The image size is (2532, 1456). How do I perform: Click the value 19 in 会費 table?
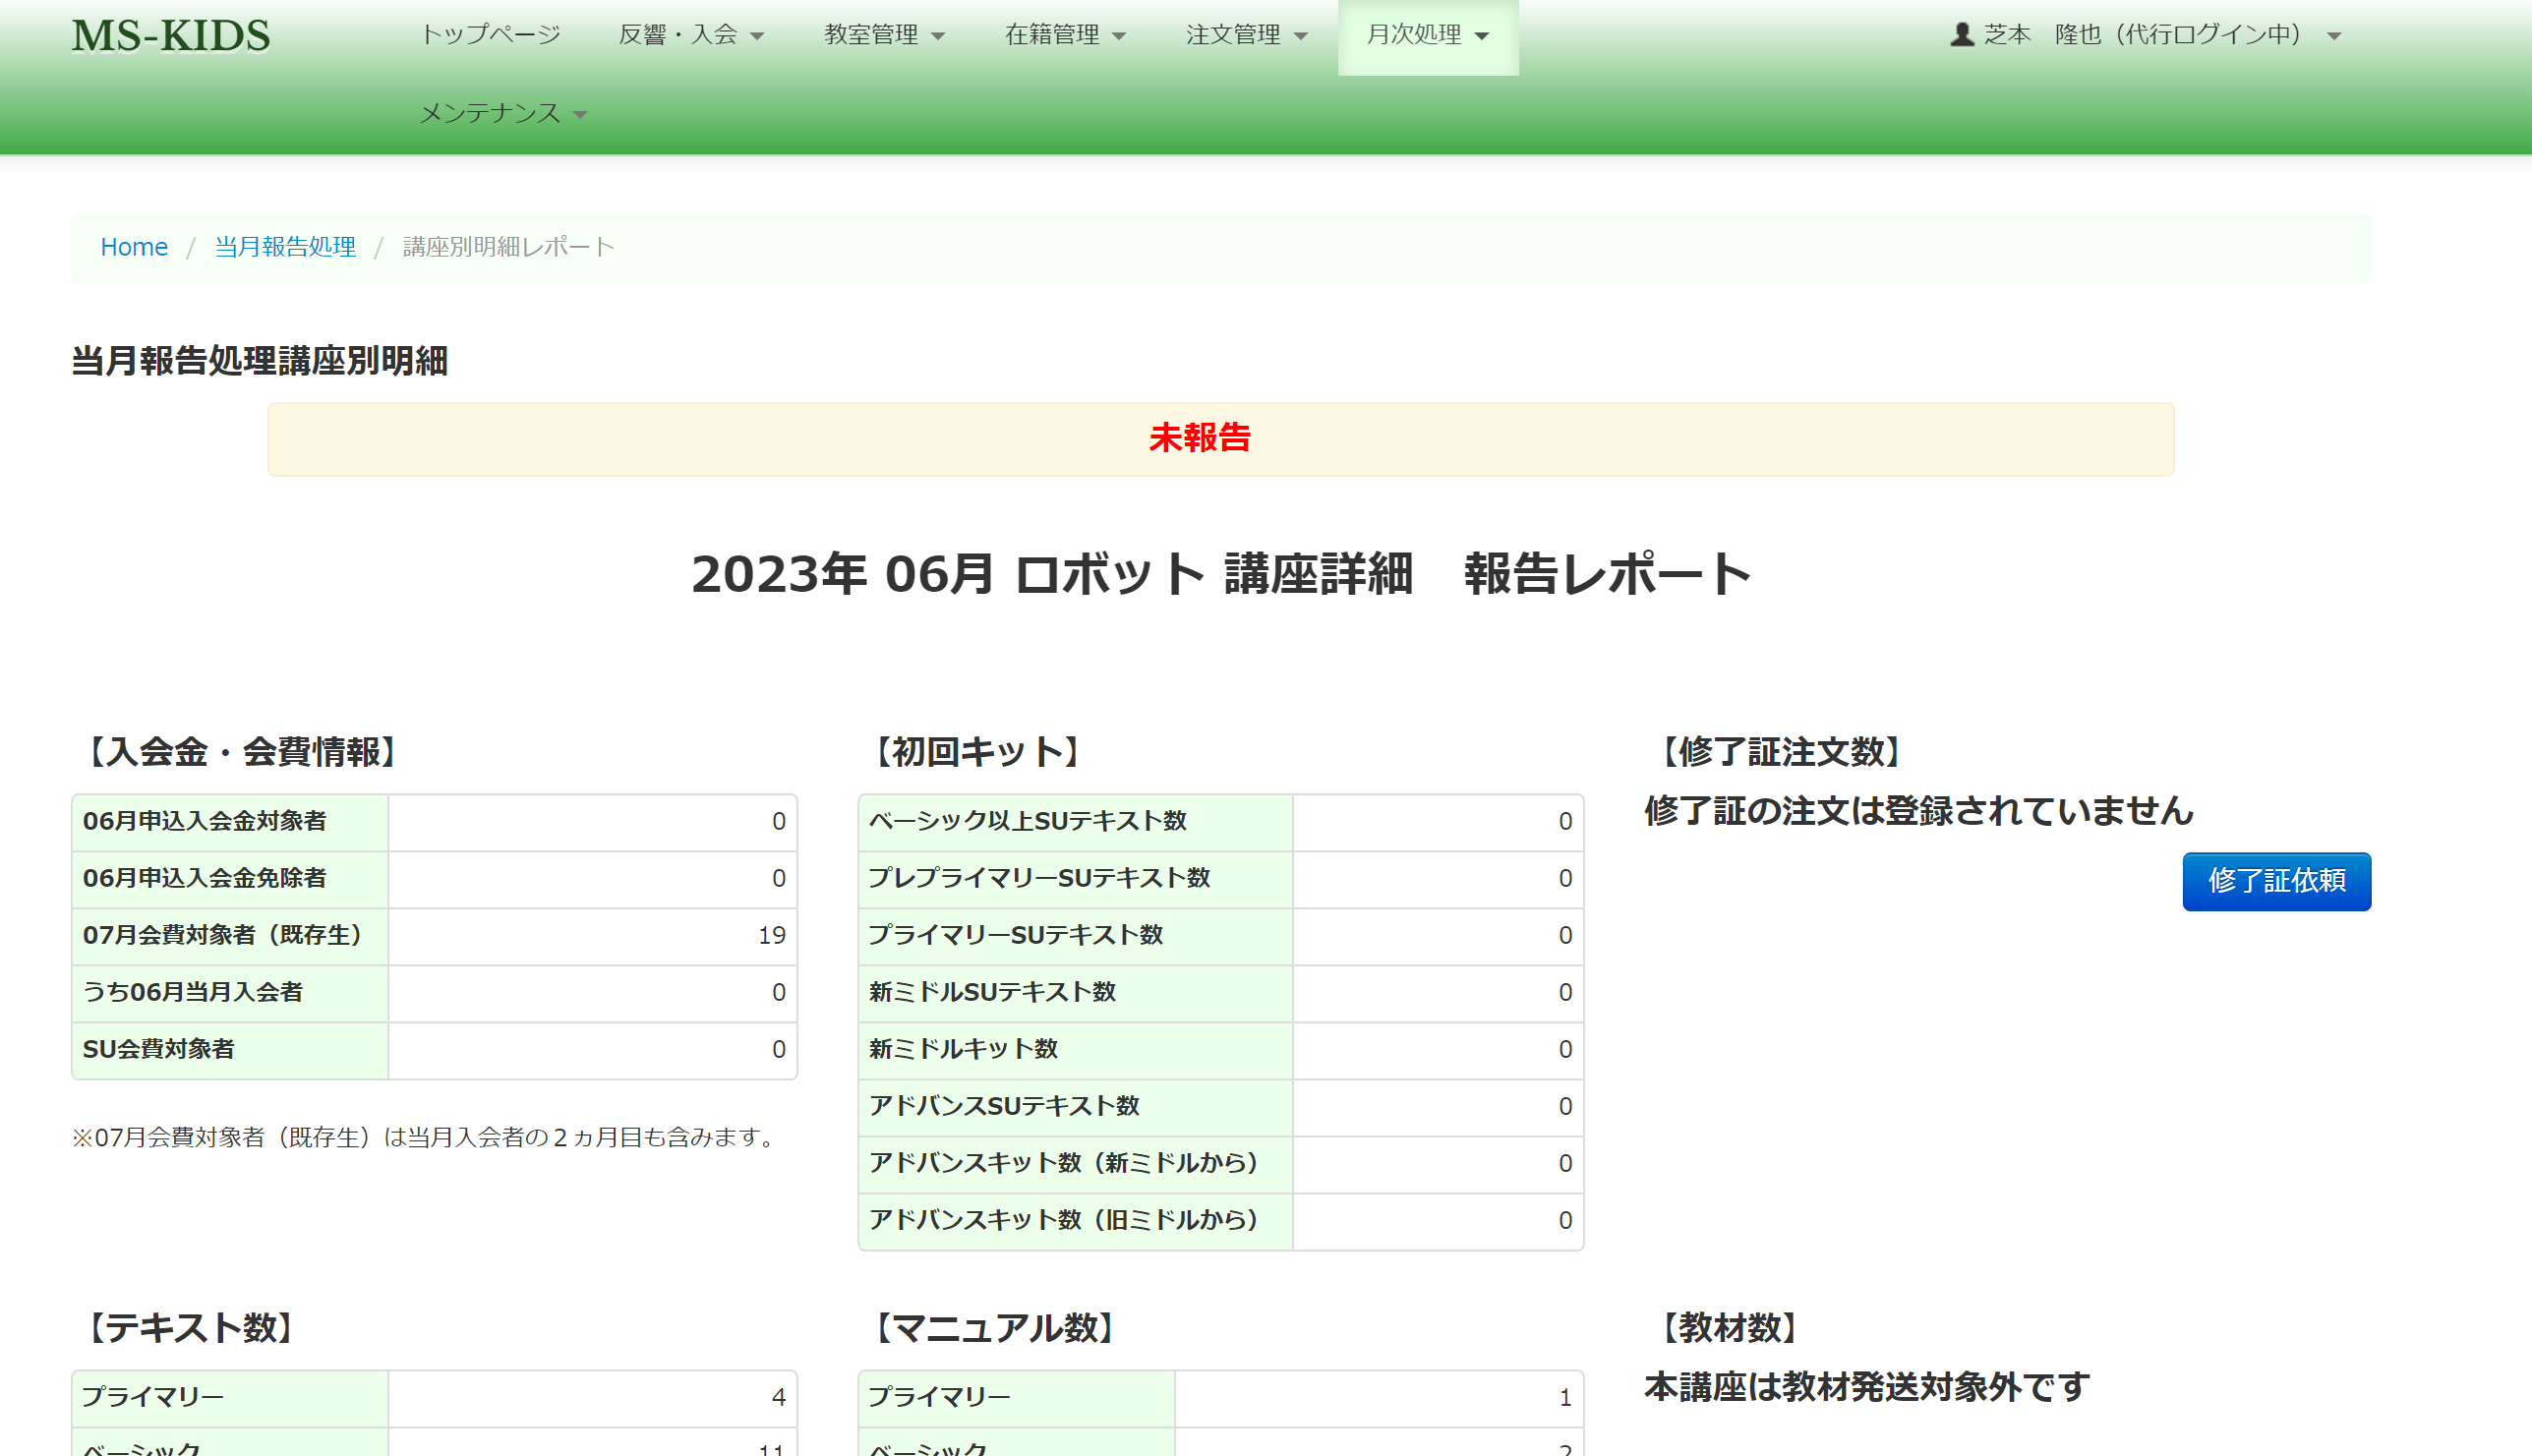771,935
